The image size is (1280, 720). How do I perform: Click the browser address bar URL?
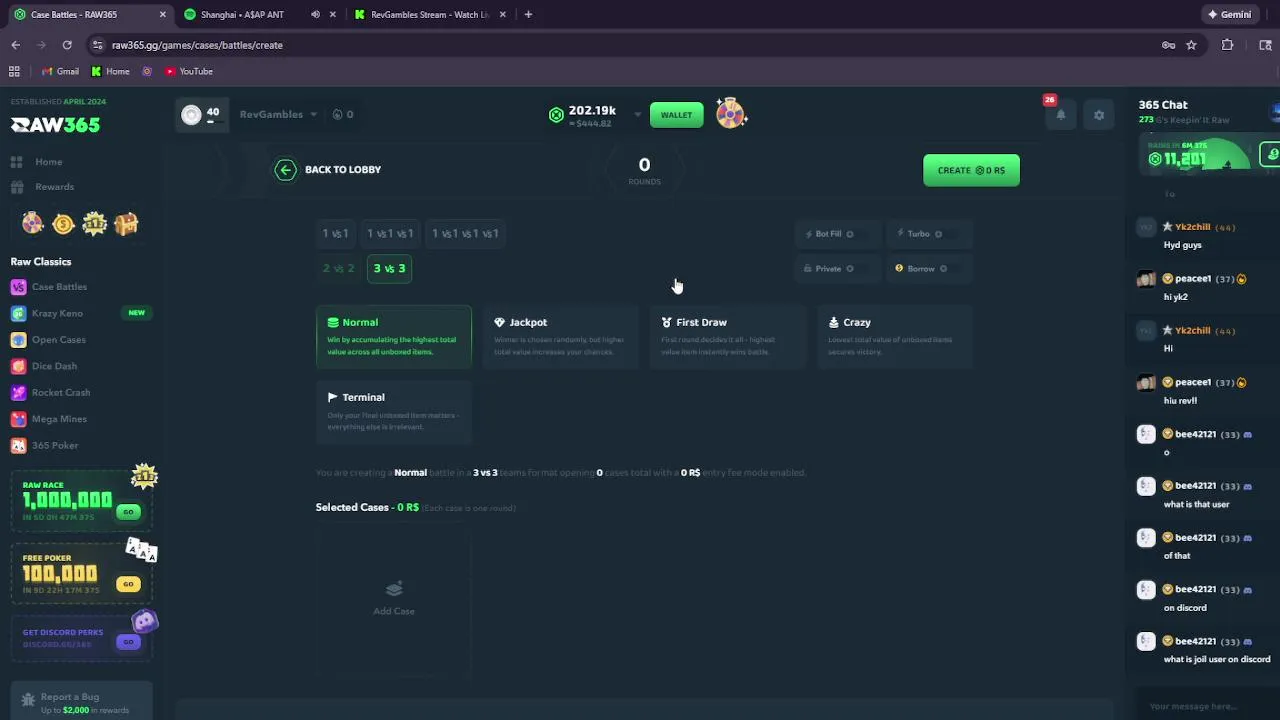pyautogui.click(x=197, y=45)
